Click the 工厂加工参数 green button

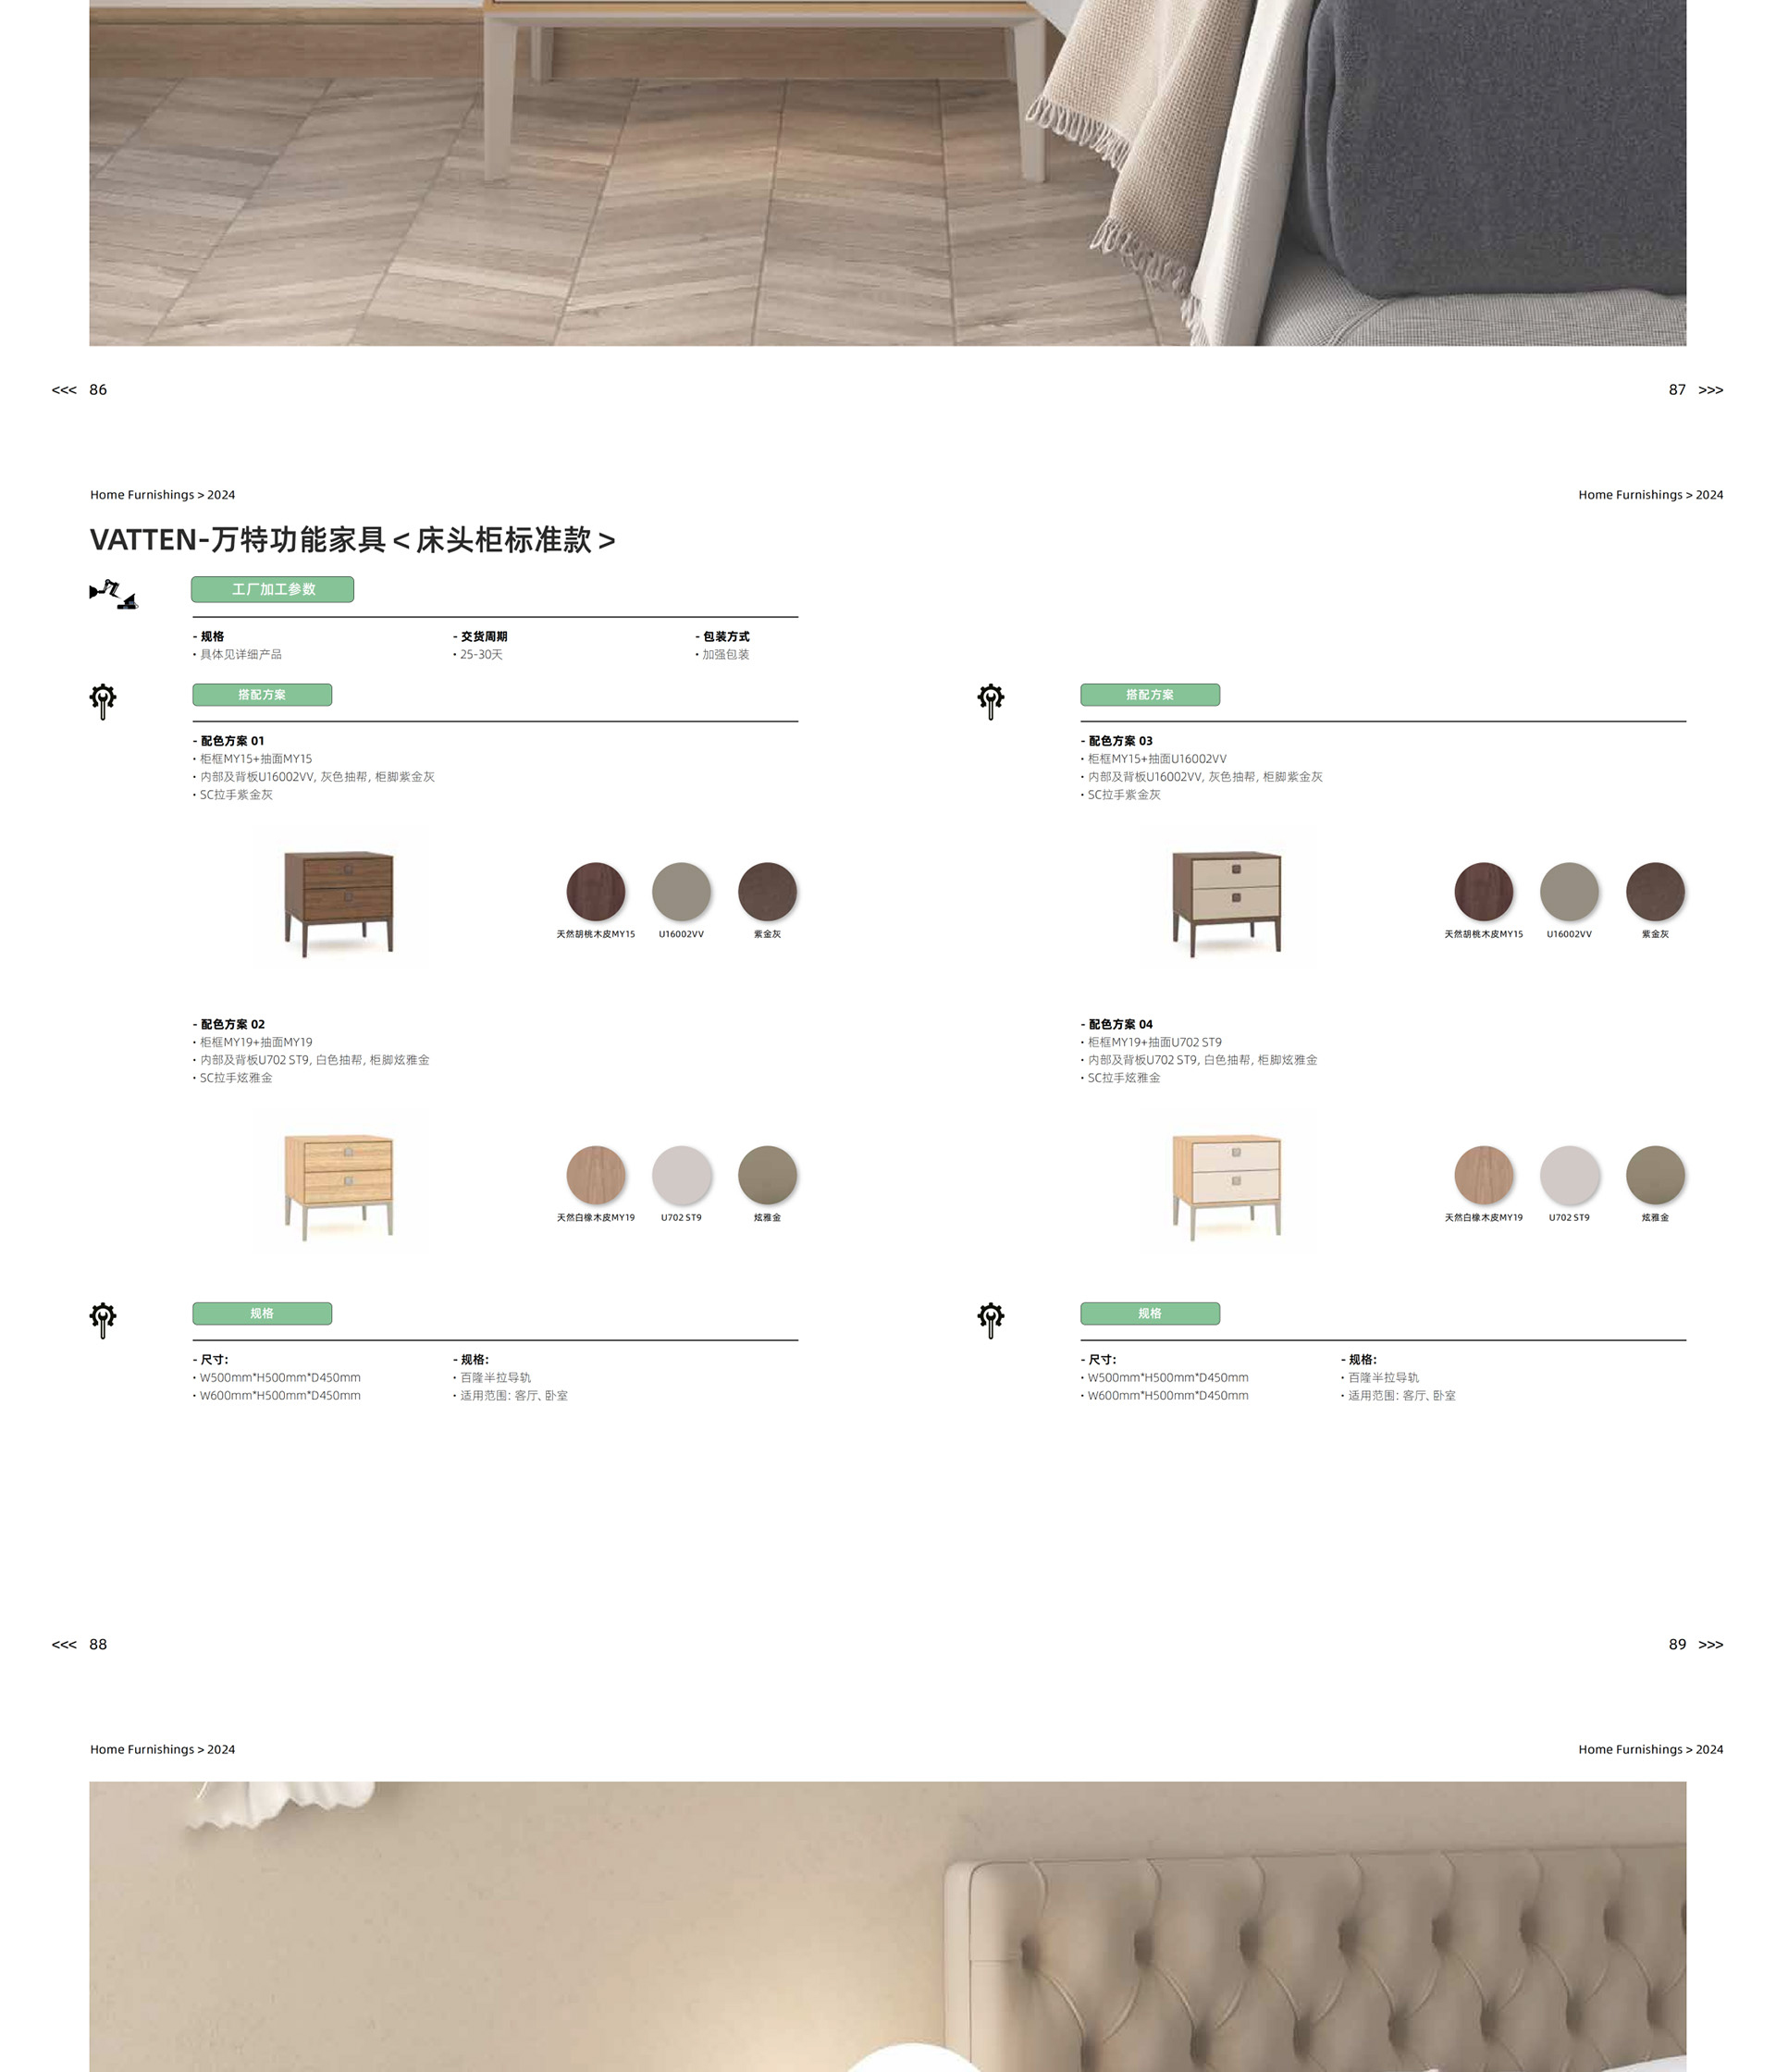(273, 589)
